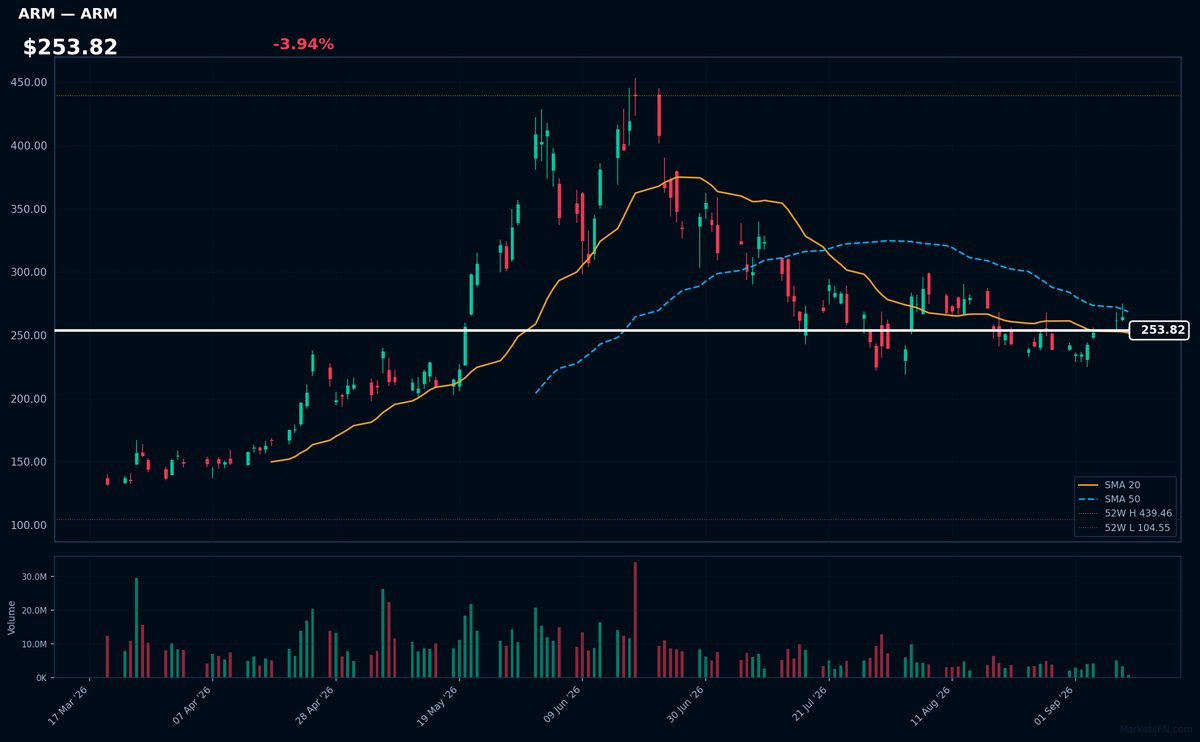This screenshot has height=742, width=1200.
Task: Click the tallest red volume bar in June
Action: 635,620
